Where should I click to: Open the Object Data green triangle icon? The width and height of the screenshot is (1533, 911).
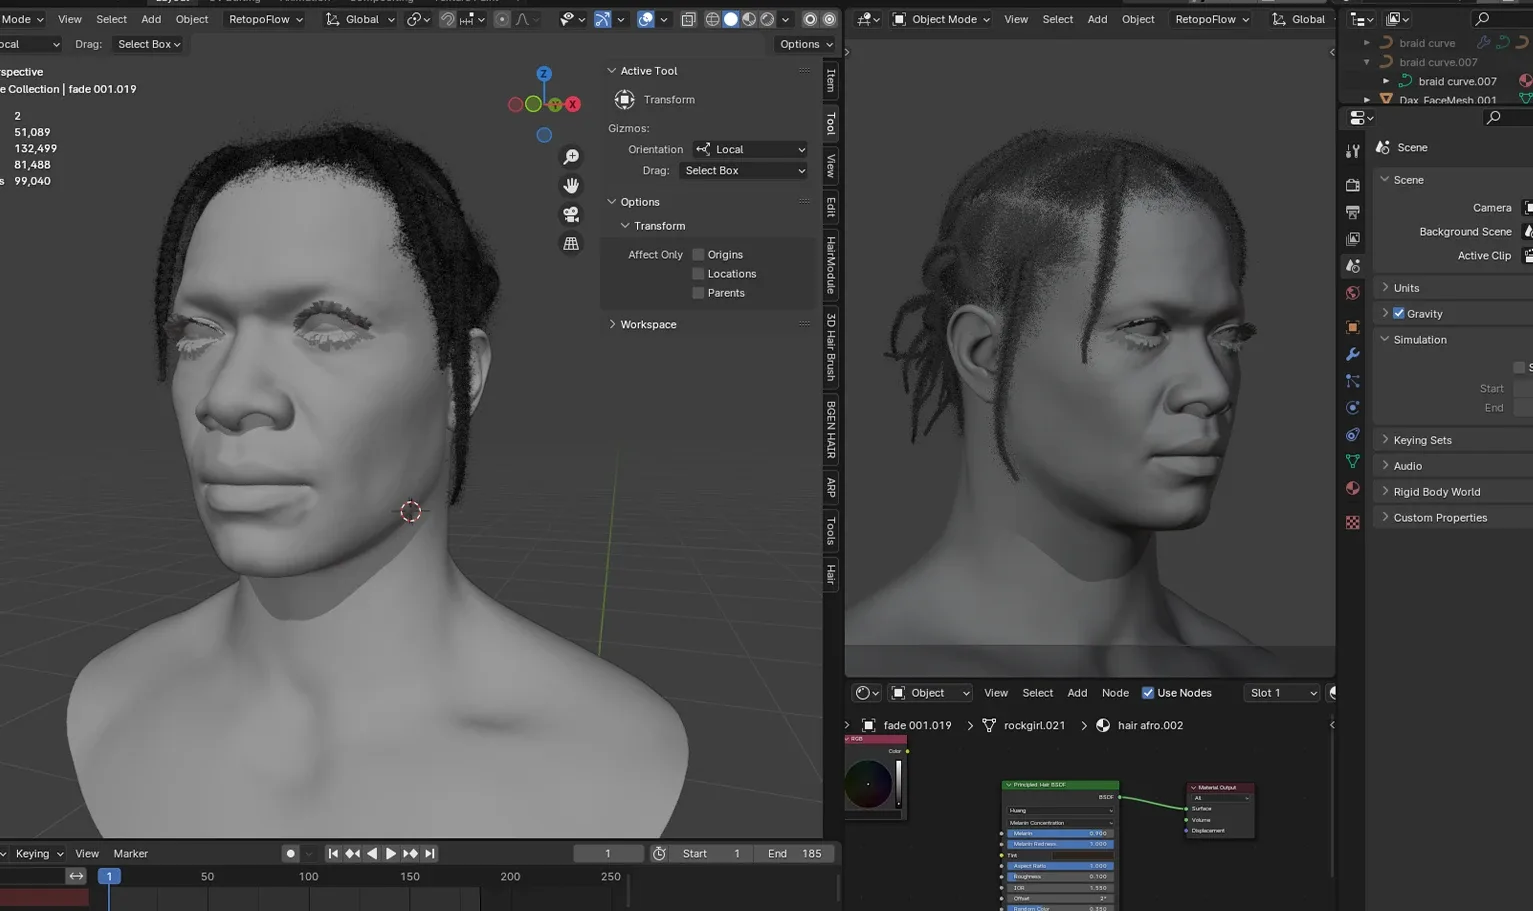tap(1352, 461)
